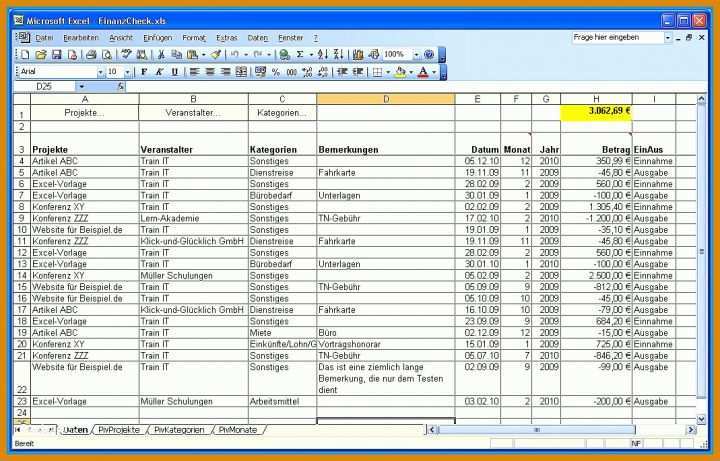The height and width of the screenshot is (461, 720).
Task: Apply currency format icon
Action: coord(260,72)
